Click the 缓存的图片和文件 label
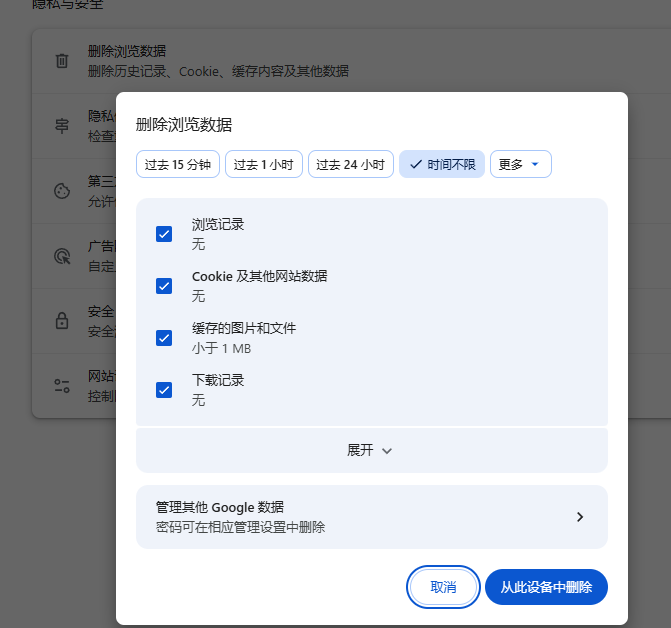This screenshot has height=628, width=671. [244, 328]
